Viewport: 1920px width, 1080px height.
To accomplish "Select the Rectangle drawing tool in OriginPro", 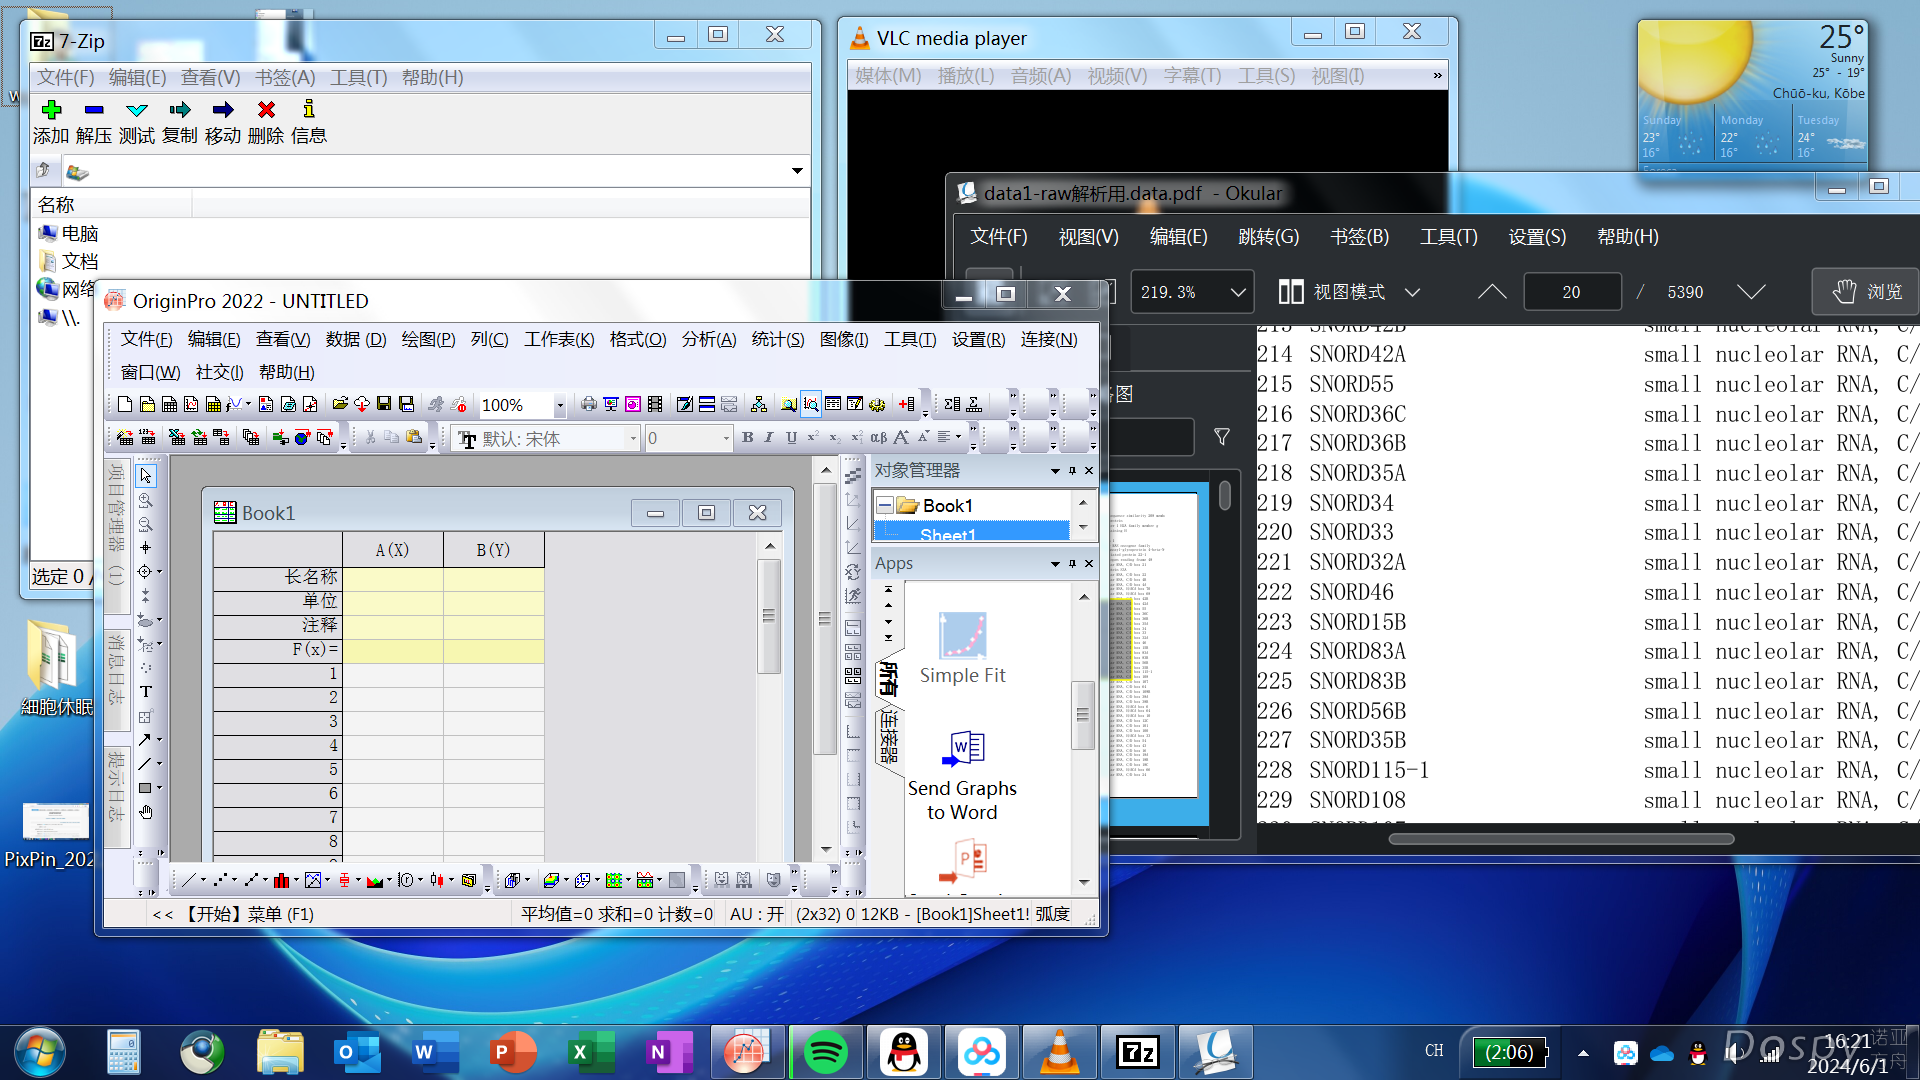I will point(146,788).
